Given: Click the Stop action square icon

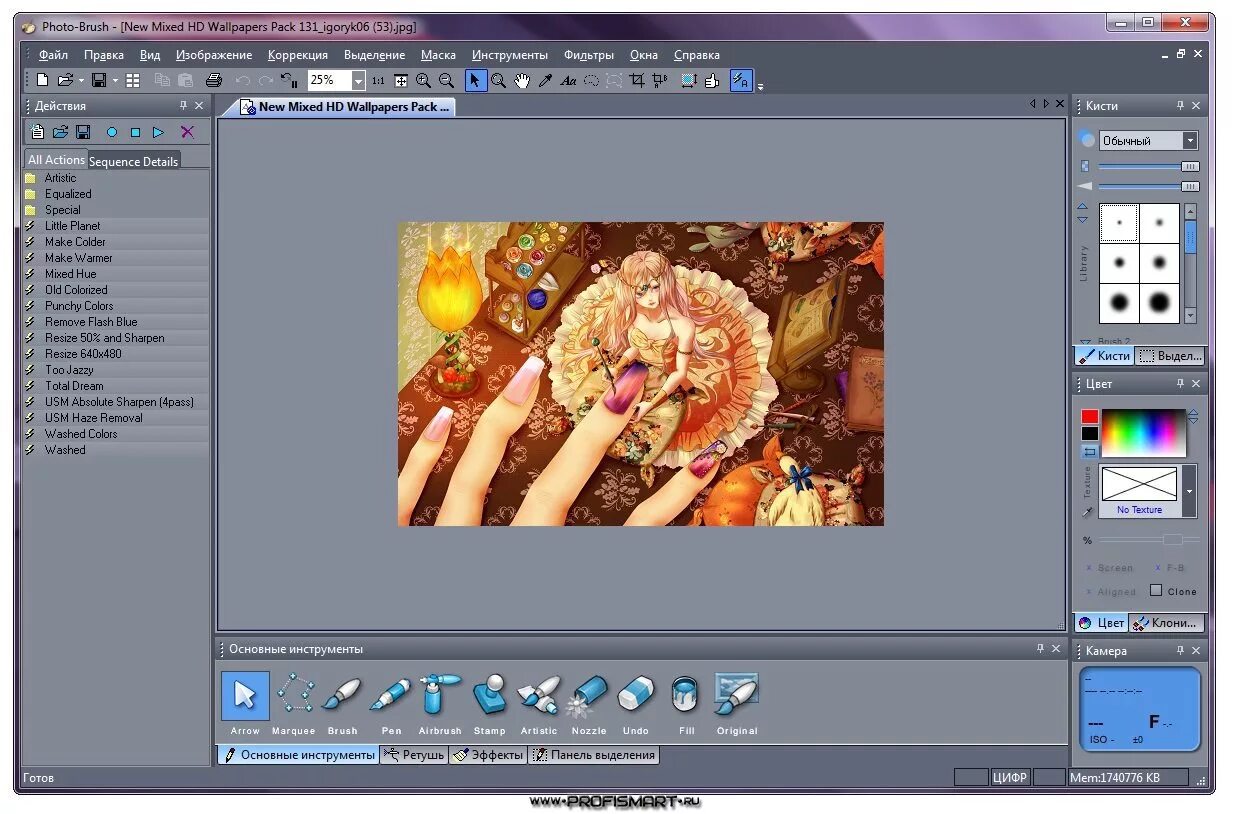Looking at the screenshot, I should pyautogui.click(x=135, y=132).
